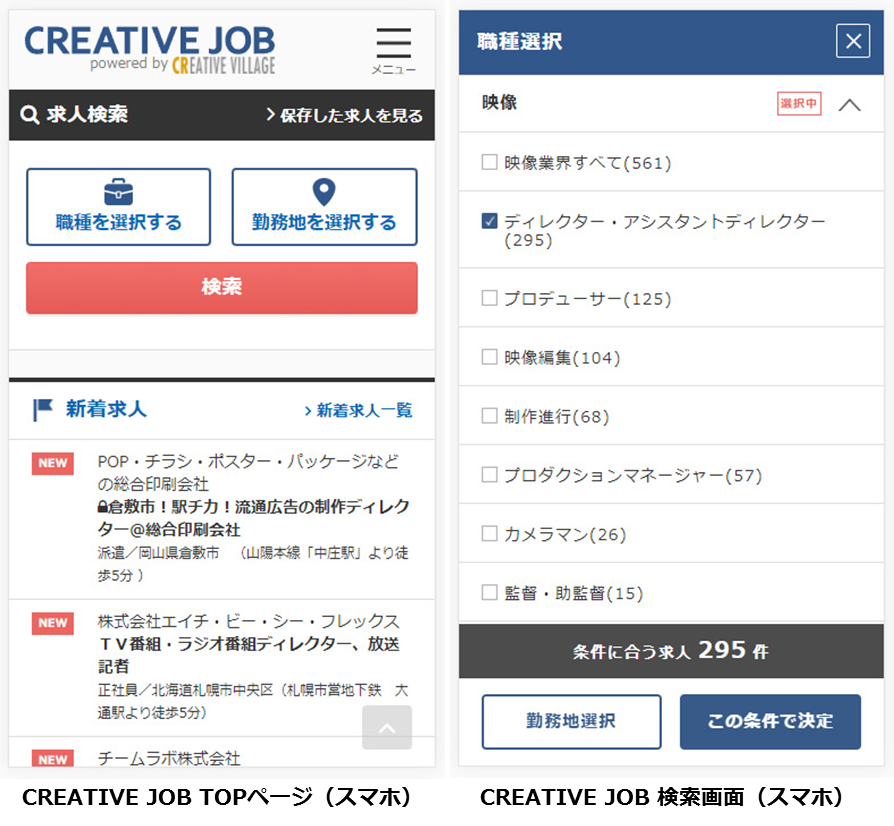The image size is (894, 826).
Task: Click the flag icon beside 新着求人
Action: tap(43, 409)
